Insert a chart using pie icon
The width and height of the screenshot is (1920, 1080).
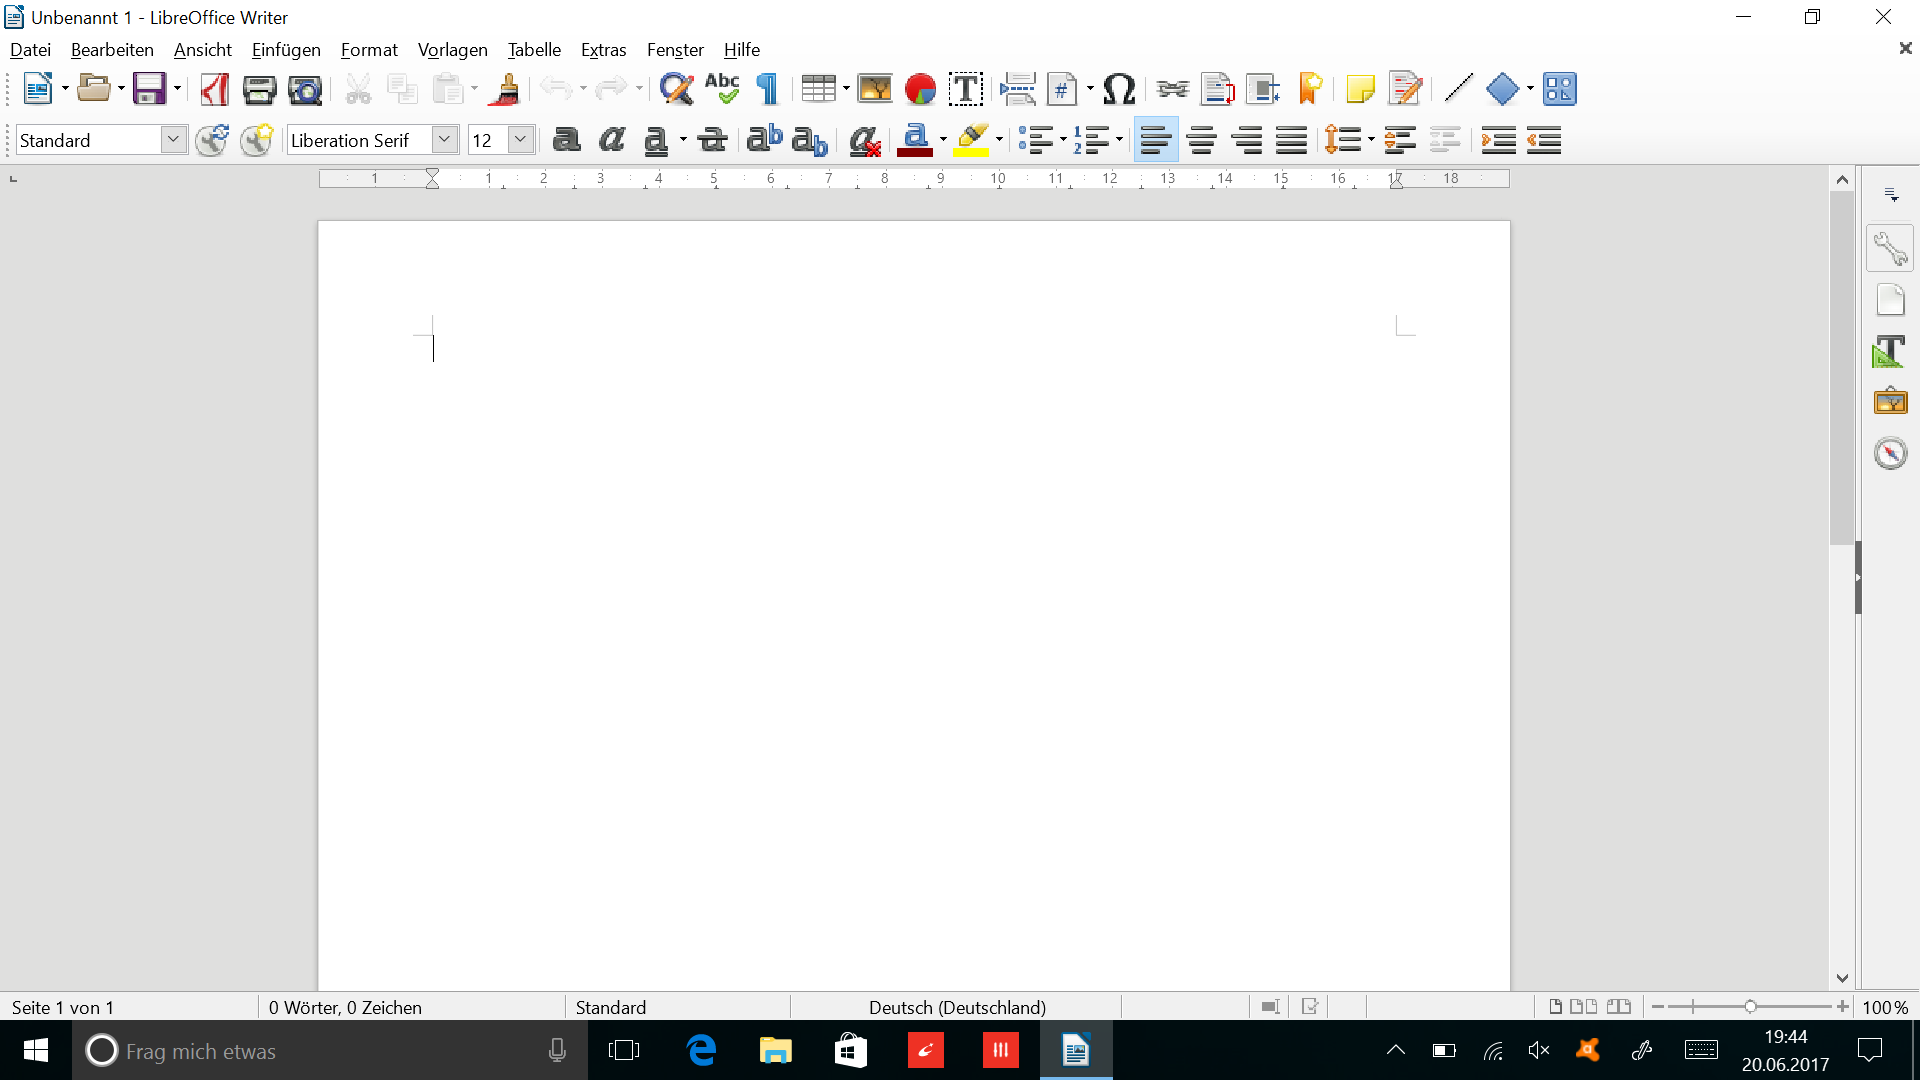click(919, 90)
